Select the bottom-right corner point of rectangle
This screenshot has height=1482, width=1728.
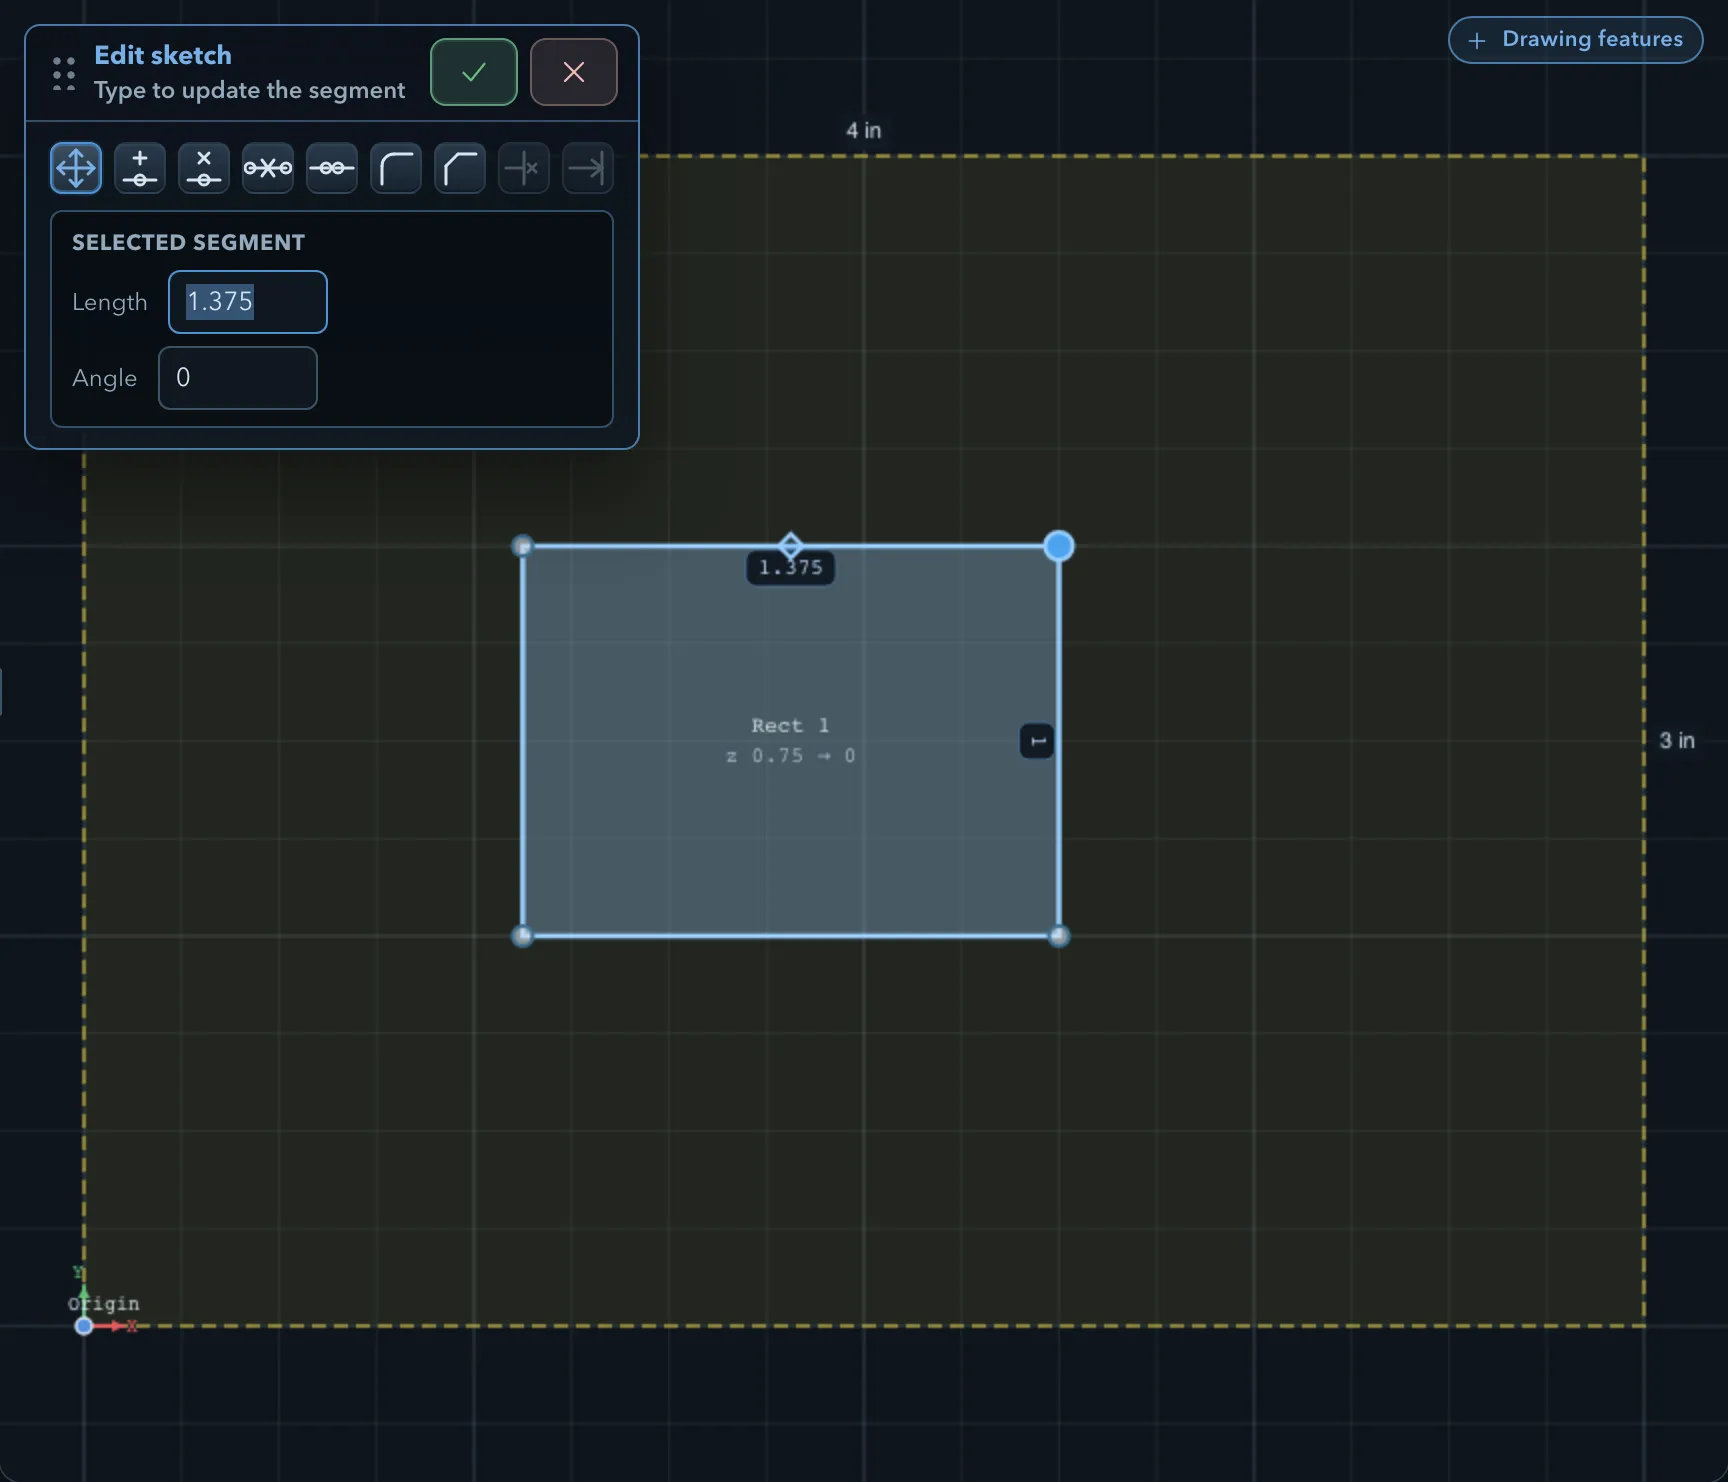point(1059,936)
